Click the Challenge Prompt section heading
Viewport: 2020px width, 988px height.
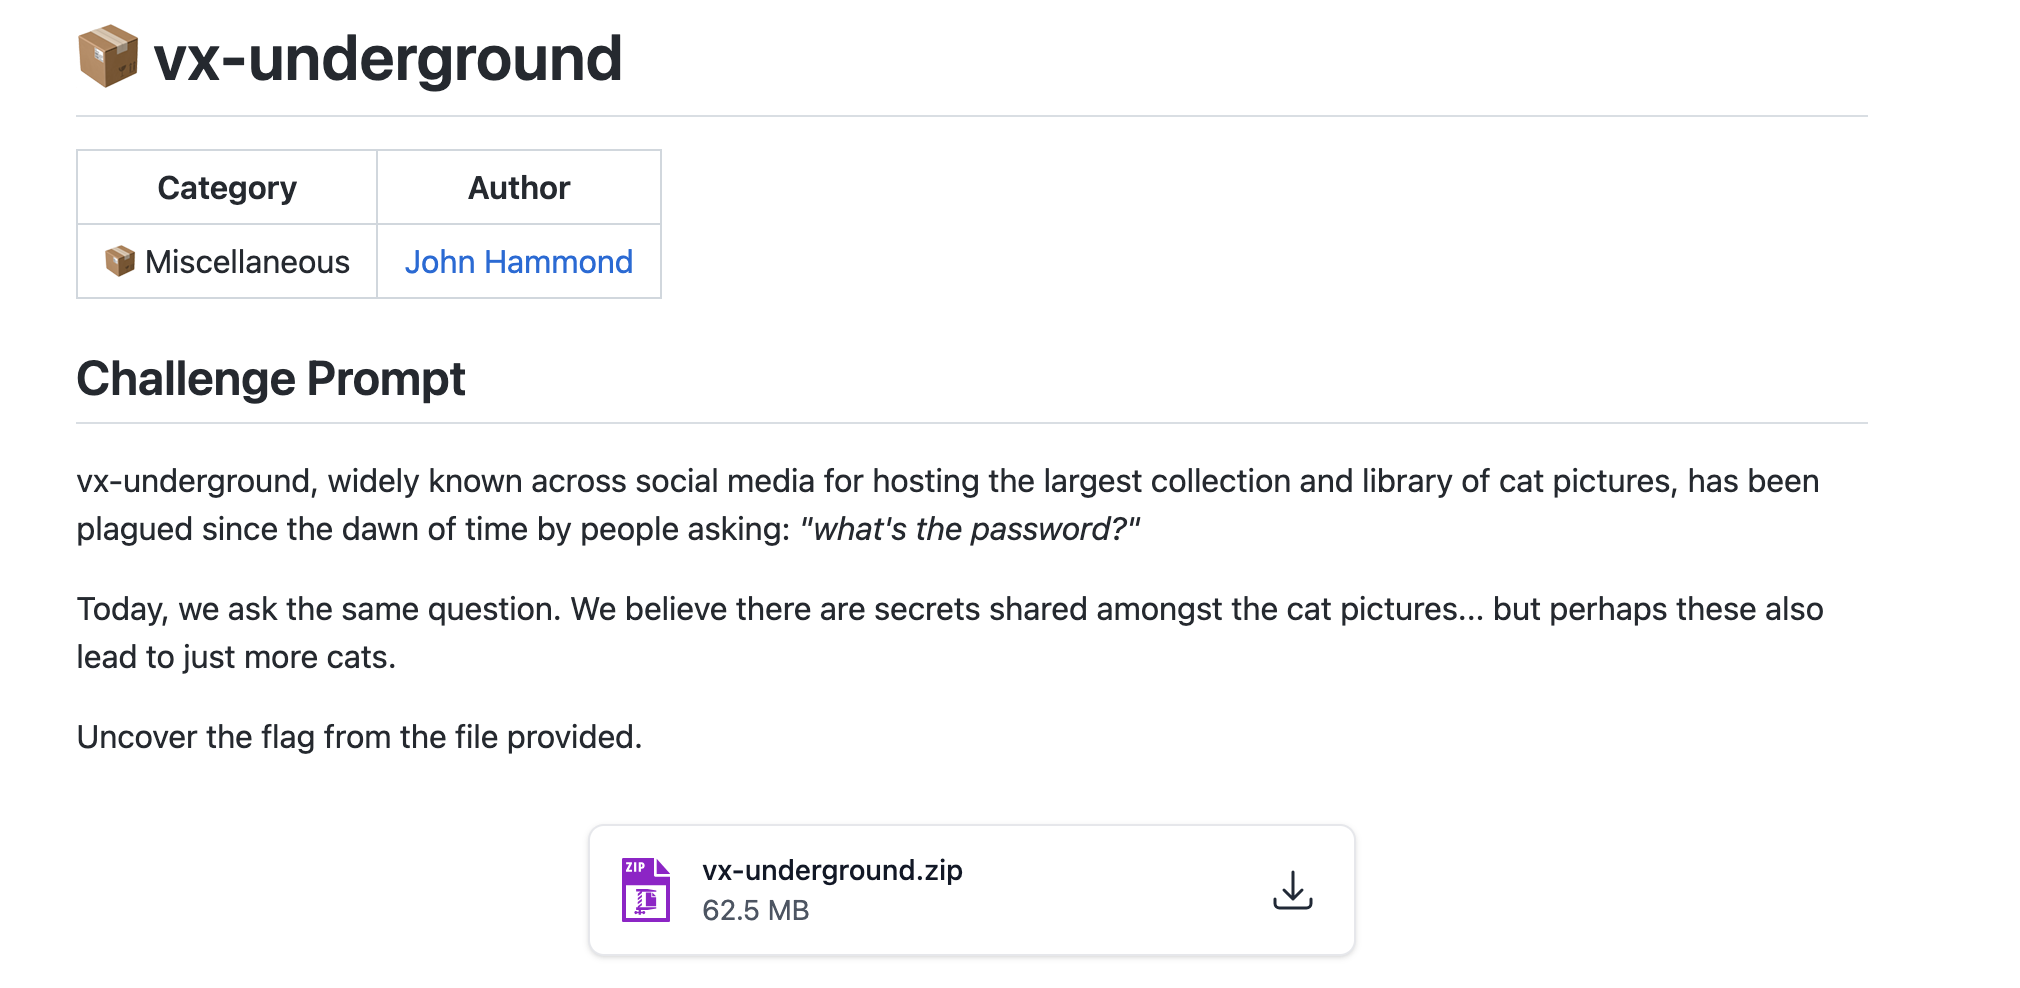click(271, 379)
